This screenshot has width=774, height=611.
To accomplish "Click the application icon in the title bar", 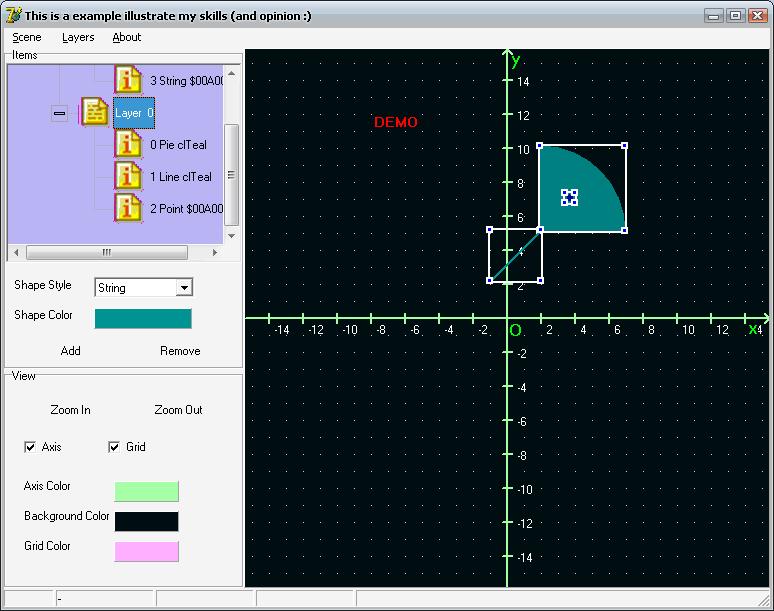I will [13, 15].
